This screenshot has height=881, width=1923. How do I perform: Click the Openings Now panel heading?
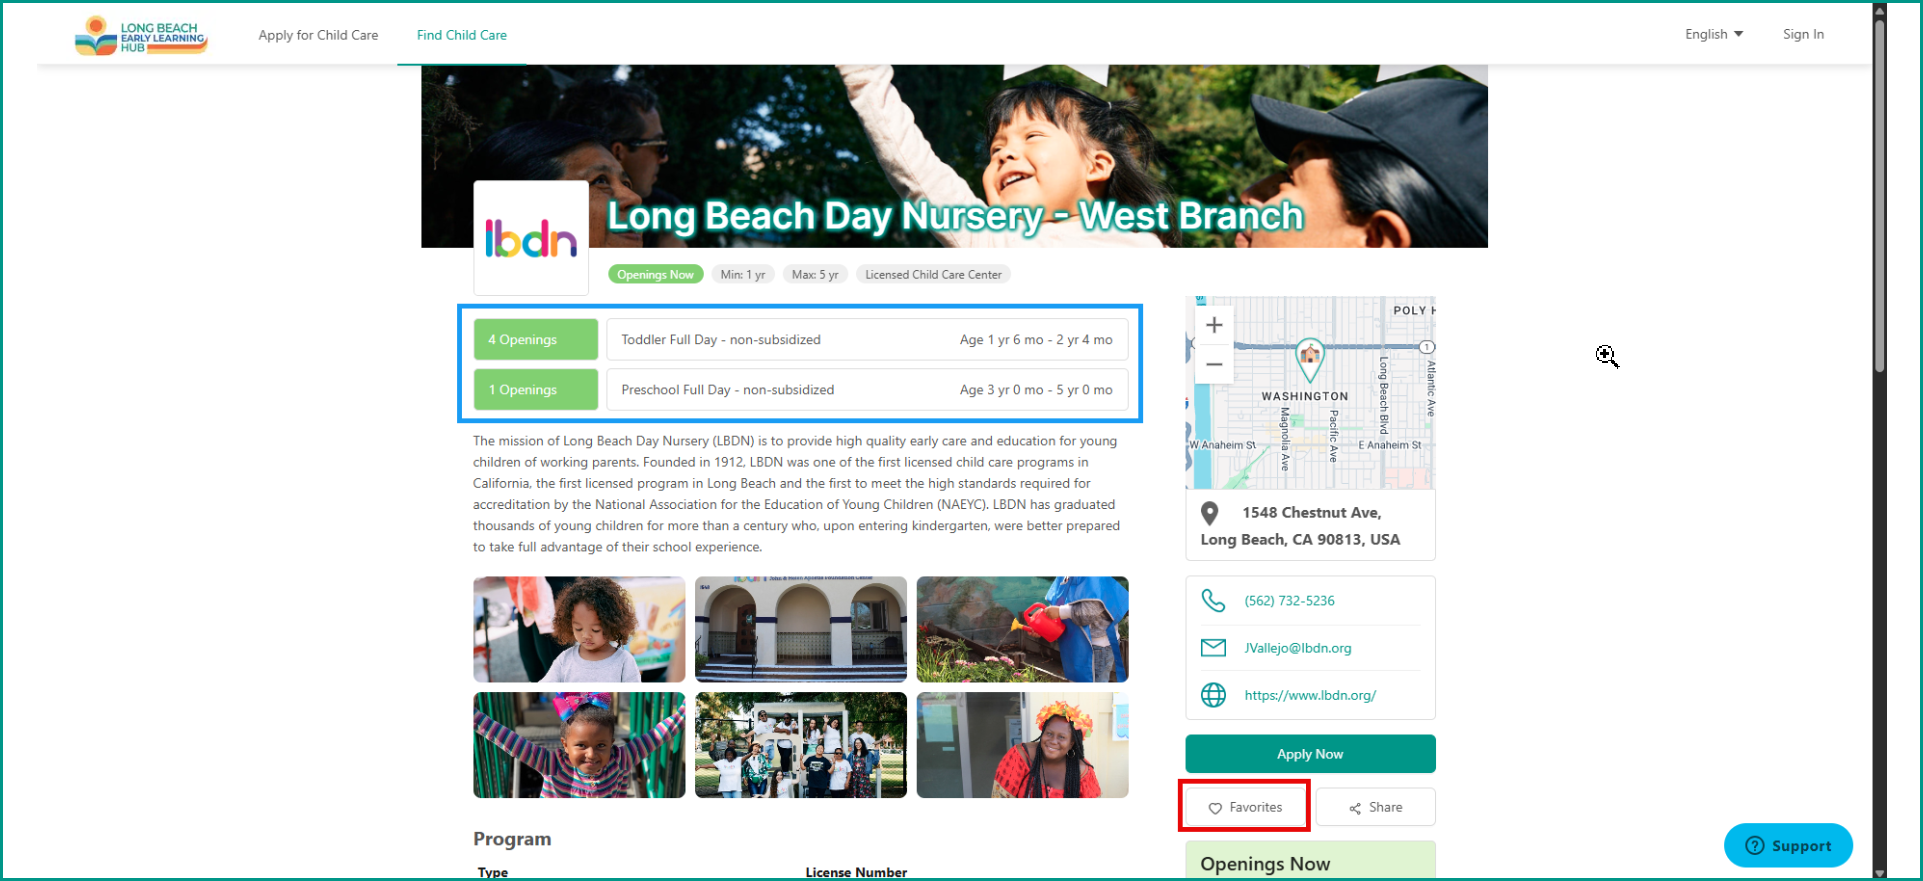(1265, 864)
